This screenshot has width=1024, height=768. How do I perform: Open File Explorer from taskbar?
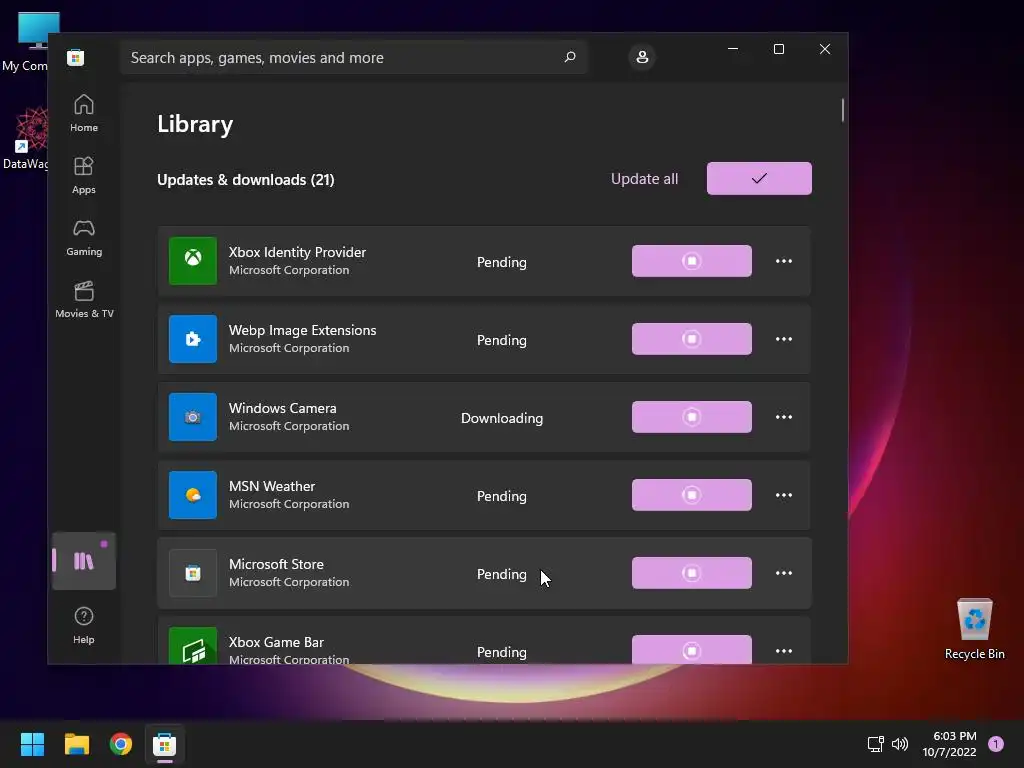[x=76, y=744]
